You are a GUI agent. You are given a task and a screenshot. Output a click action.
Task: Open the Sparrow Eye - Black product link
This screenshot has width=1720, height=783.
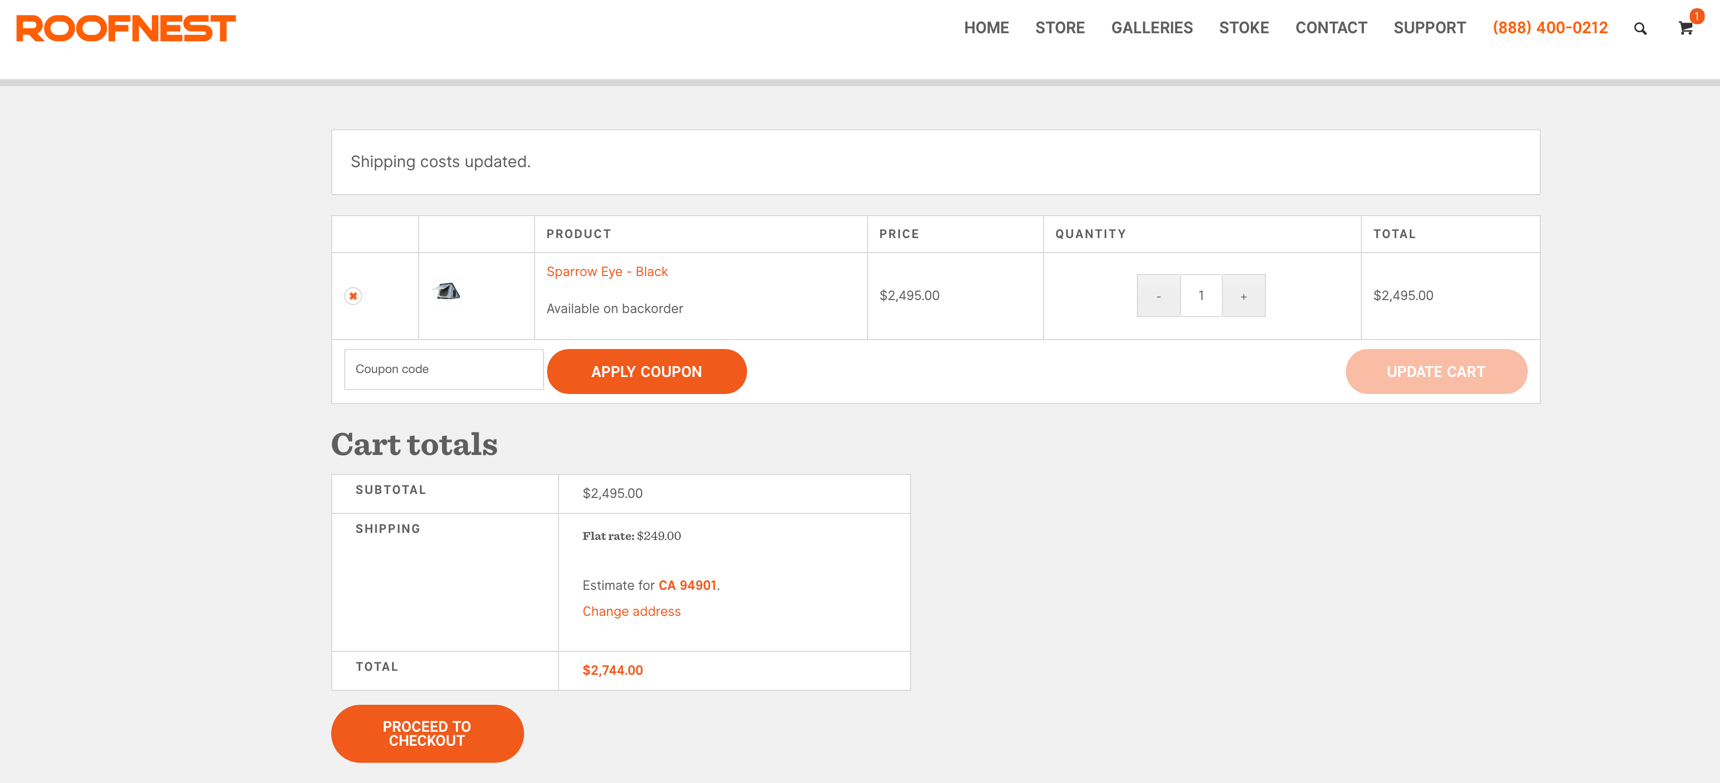[607, 272]
